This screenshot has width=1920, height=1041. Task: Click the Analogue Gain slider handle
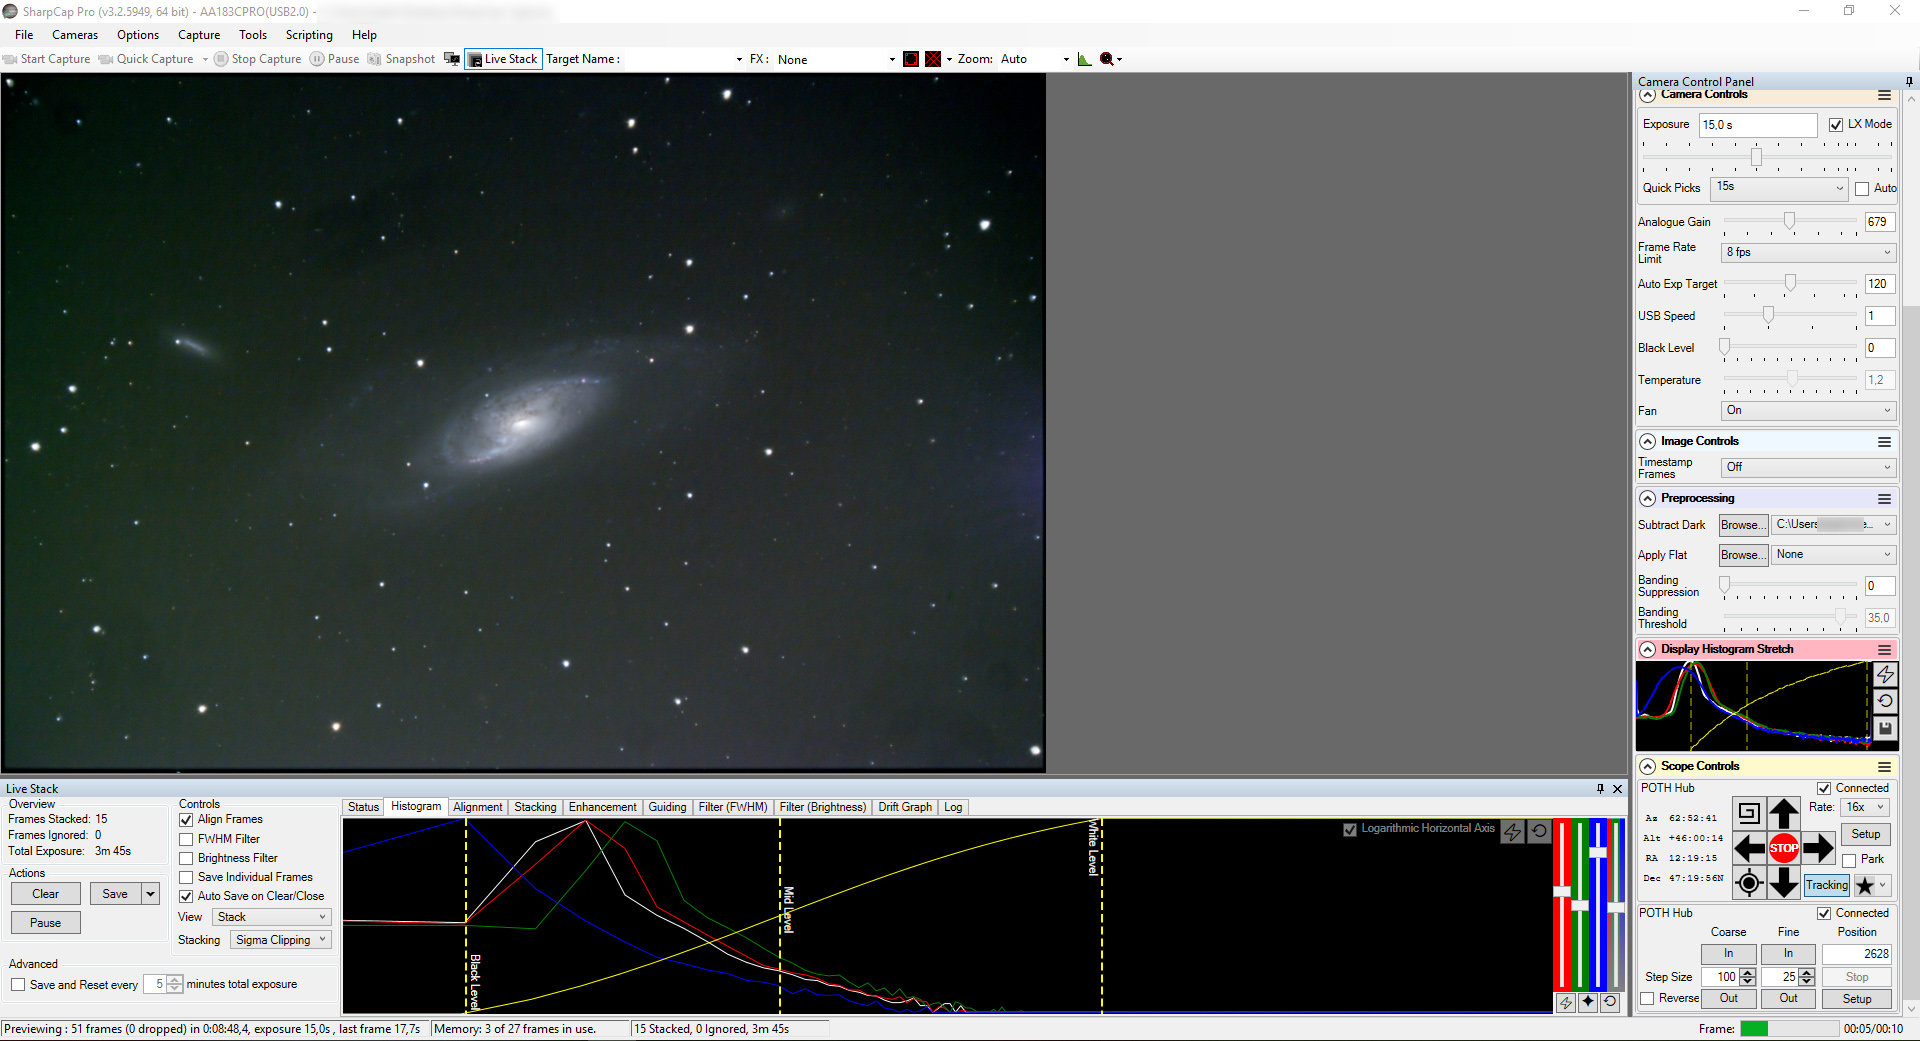point(1789,221)
